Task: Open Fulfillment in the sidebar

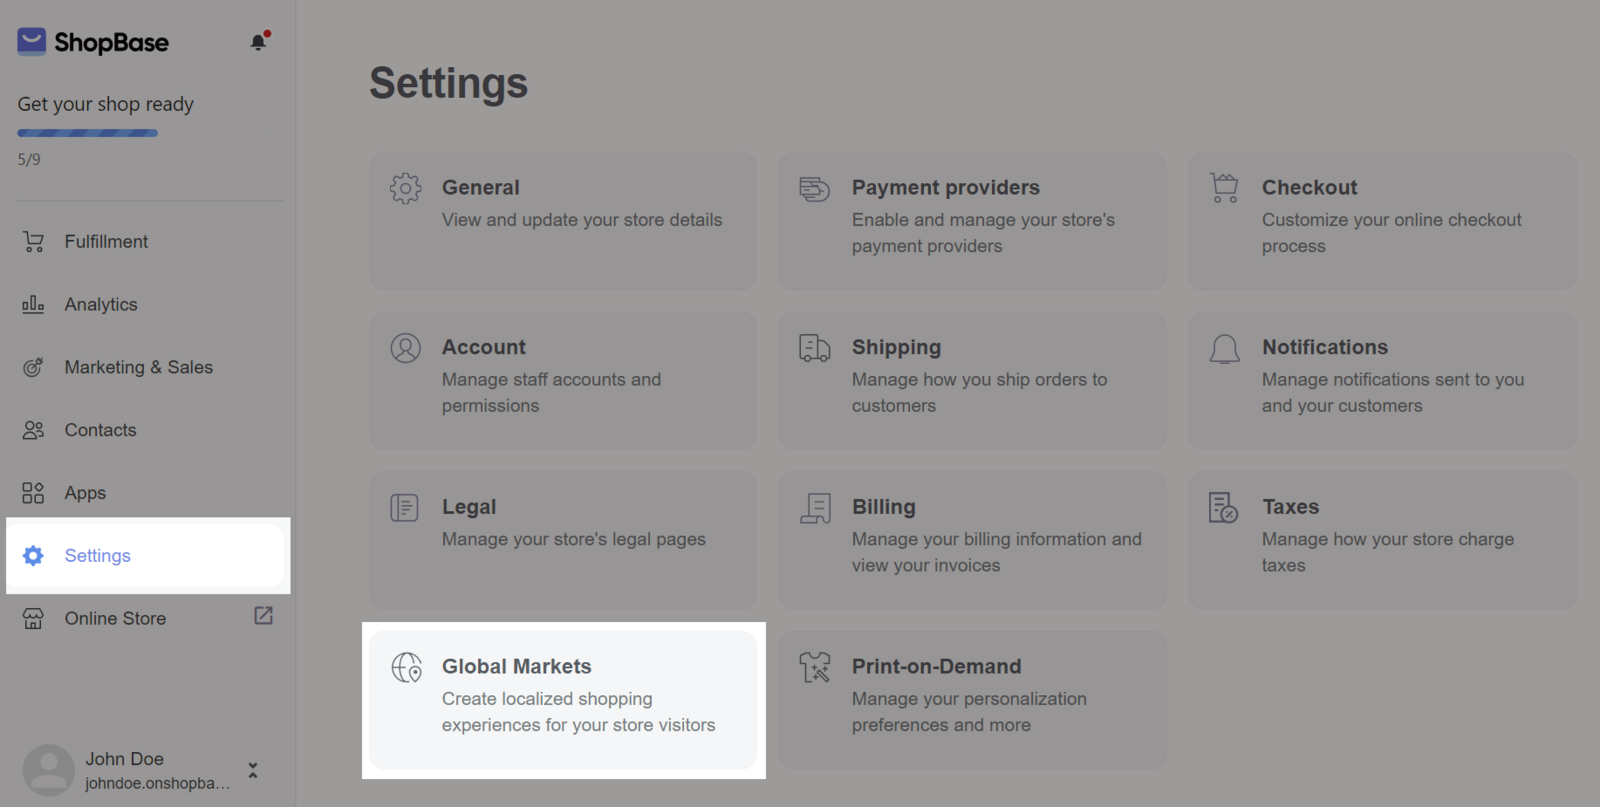Action: pyautogui.click(x=106, y=242)
